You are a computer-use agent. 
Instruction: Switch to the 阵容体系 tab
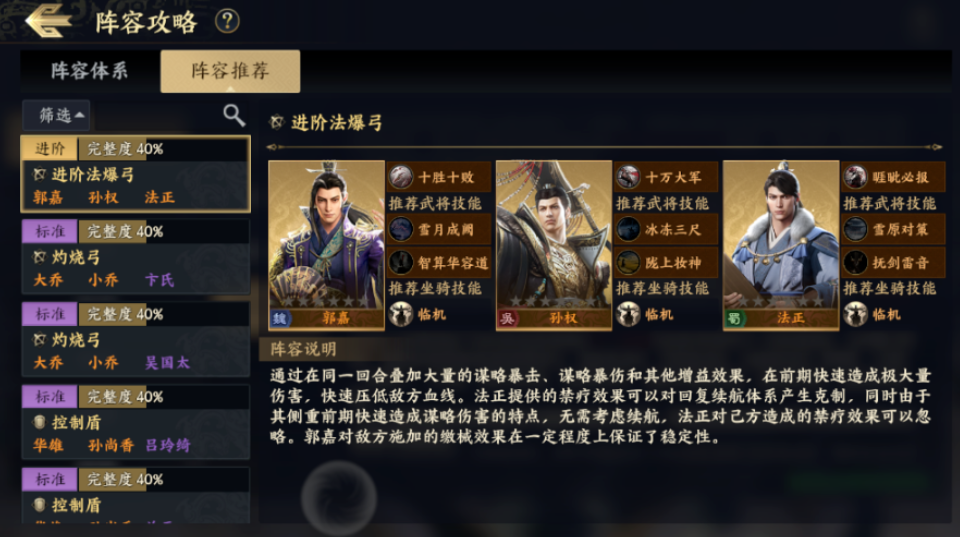(90, 71)
